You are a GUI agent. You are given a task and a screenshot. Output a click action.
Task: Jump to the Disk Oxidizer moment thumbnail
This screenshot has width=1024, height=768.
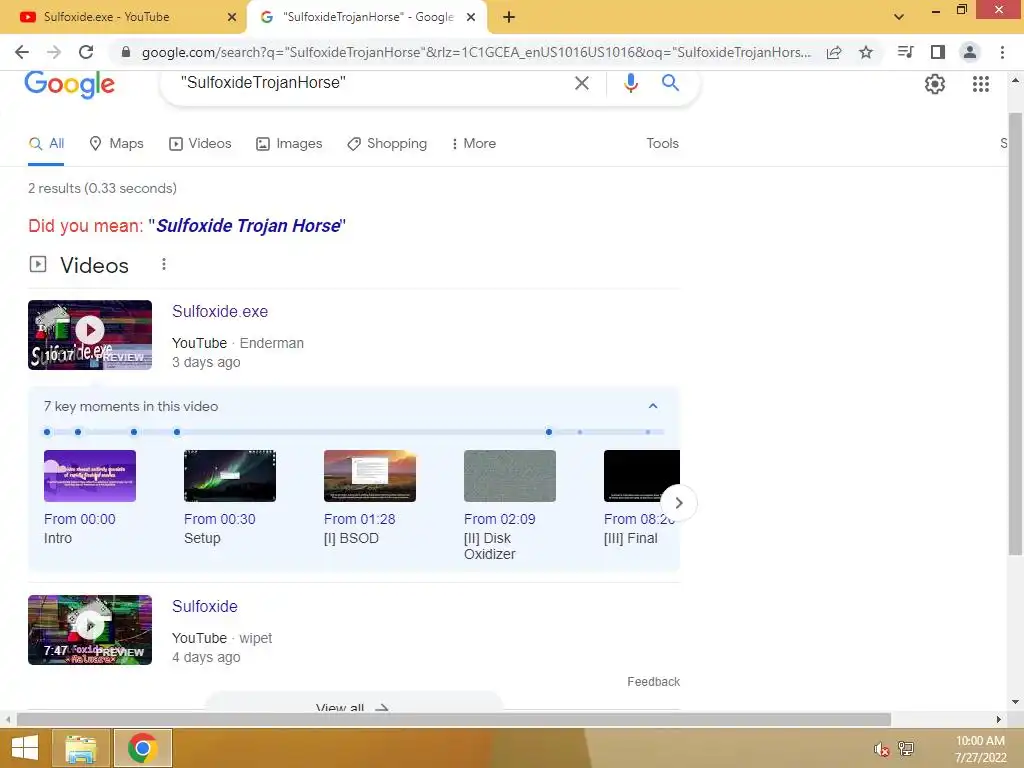point(510,476)
